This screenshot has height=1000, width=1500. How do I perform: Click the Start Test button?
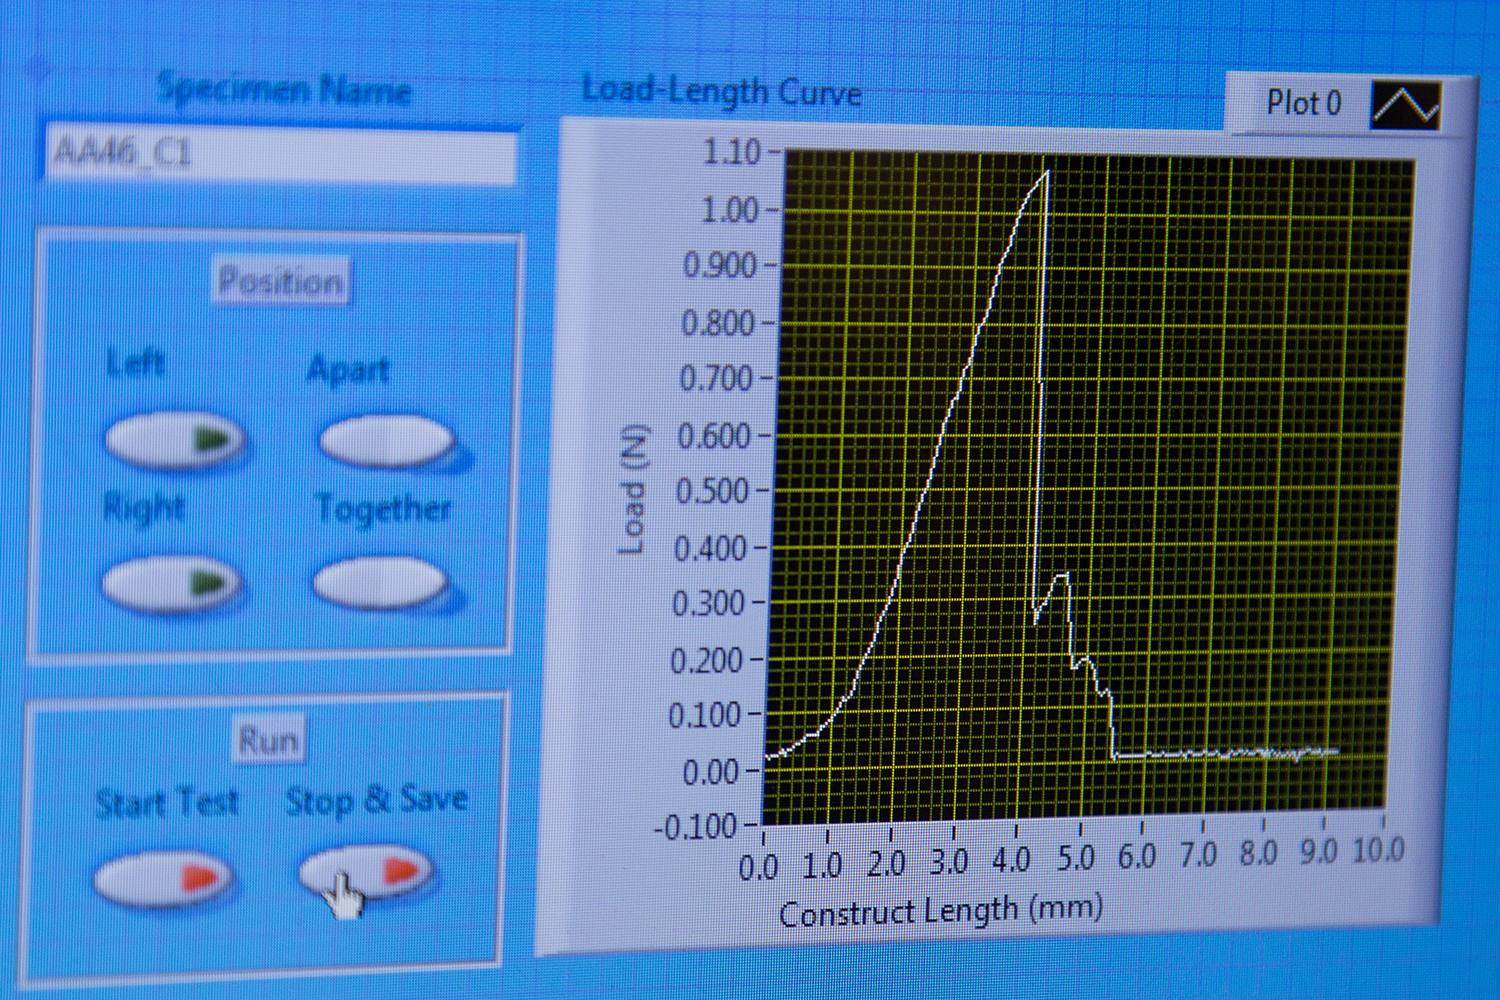click(163, 878)
